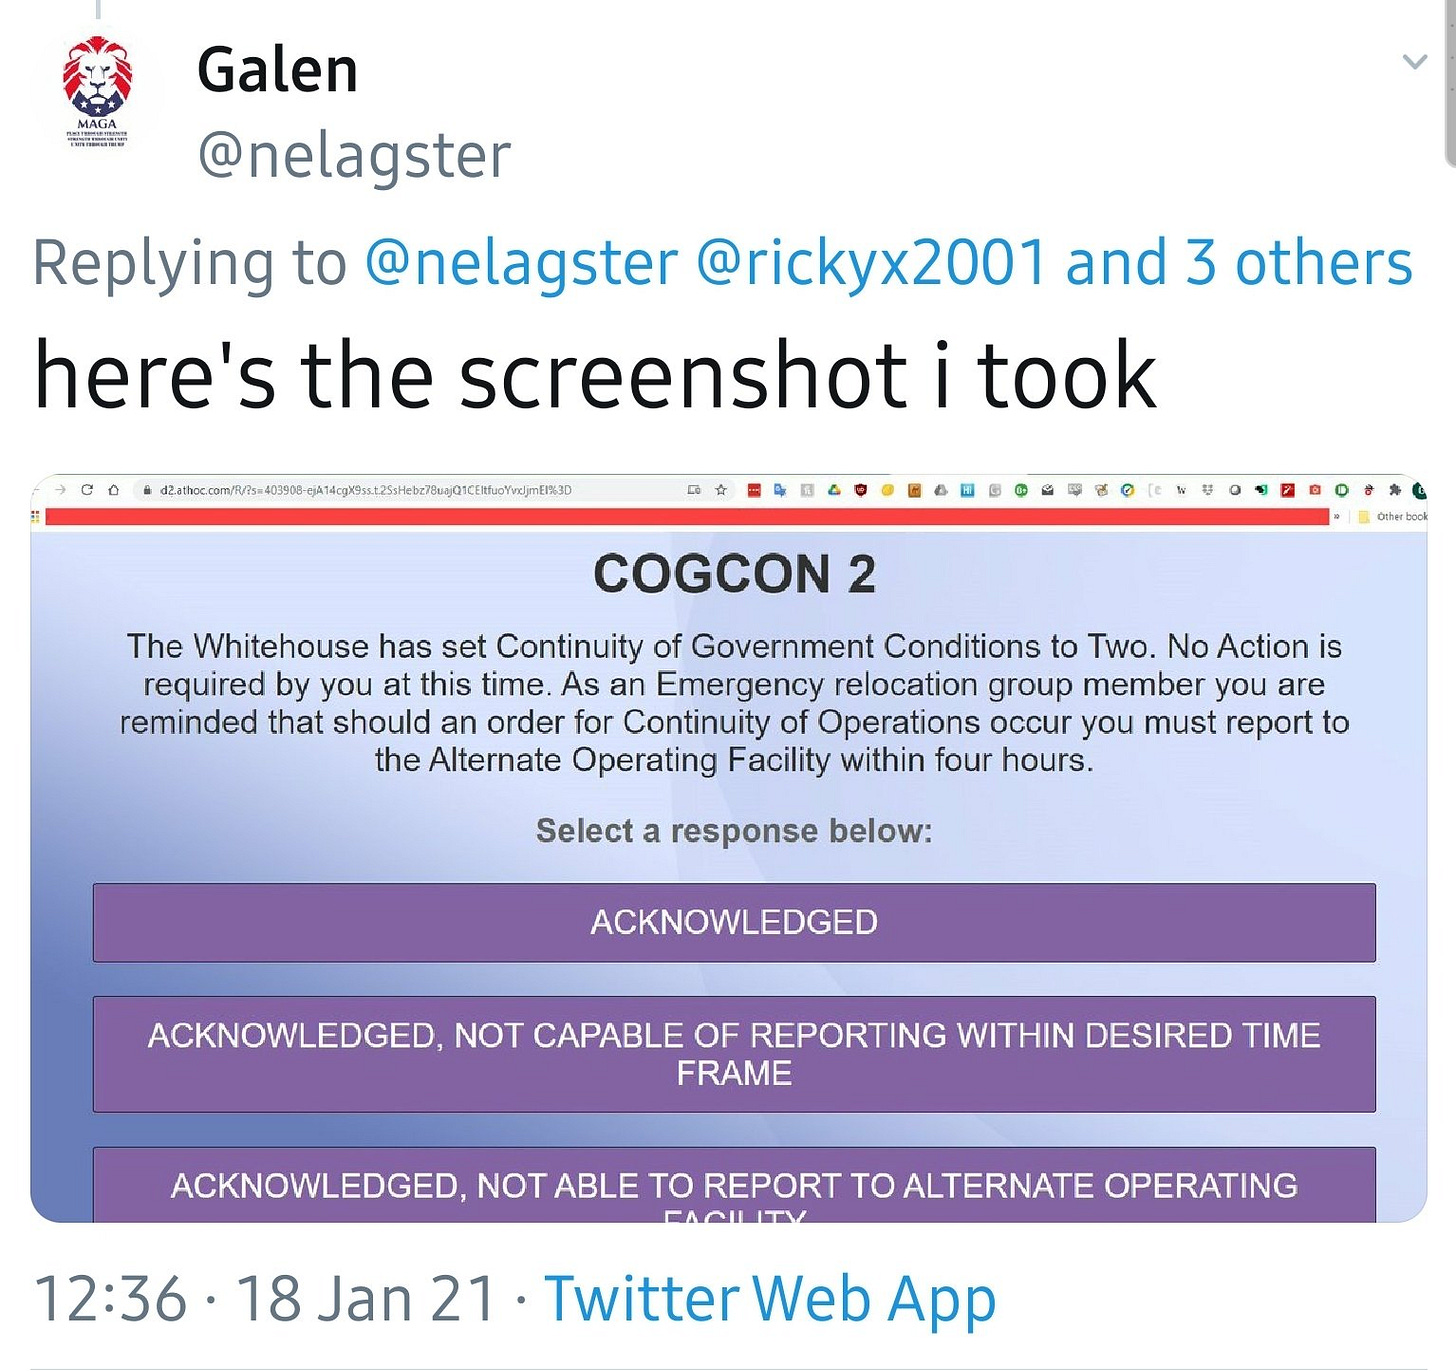Show the 'and 3 others' reply recipients
This screenshot has width=1456, height=1371.
click(x=1239, y=263)
